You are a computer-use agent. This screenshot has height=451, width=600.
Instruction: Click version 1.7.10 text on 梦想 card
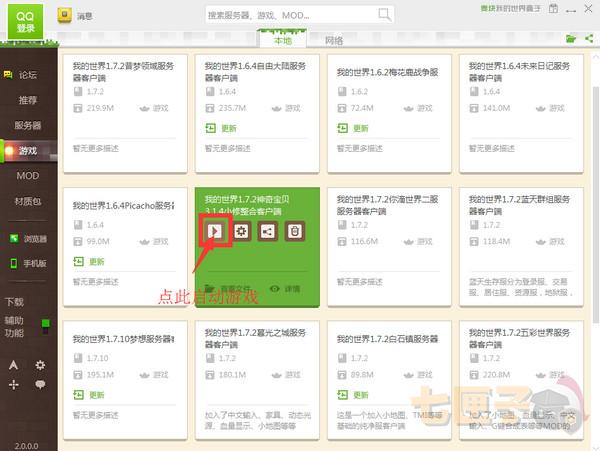pyautogui.click(x=97, y=358)
